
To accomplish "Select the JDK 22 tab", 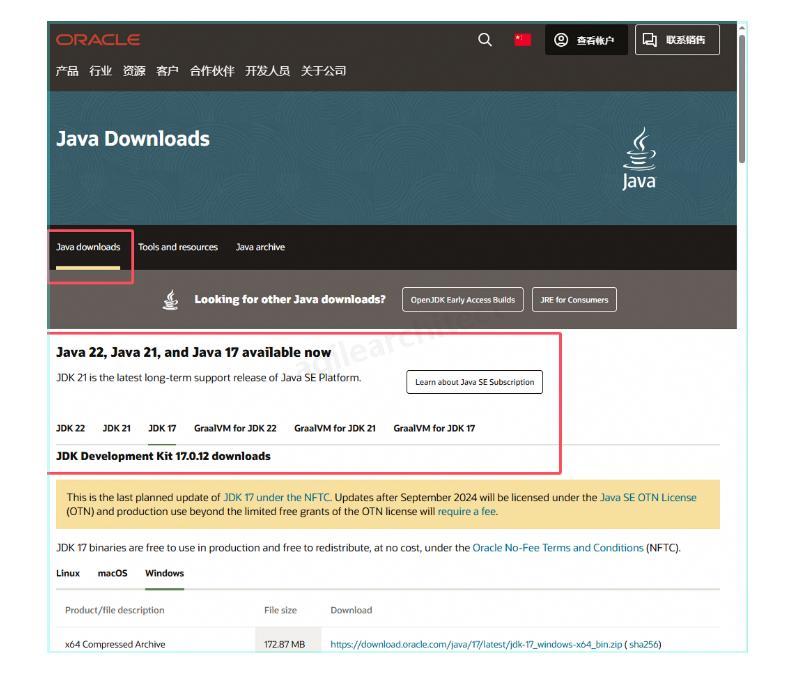I will point(71,428).
